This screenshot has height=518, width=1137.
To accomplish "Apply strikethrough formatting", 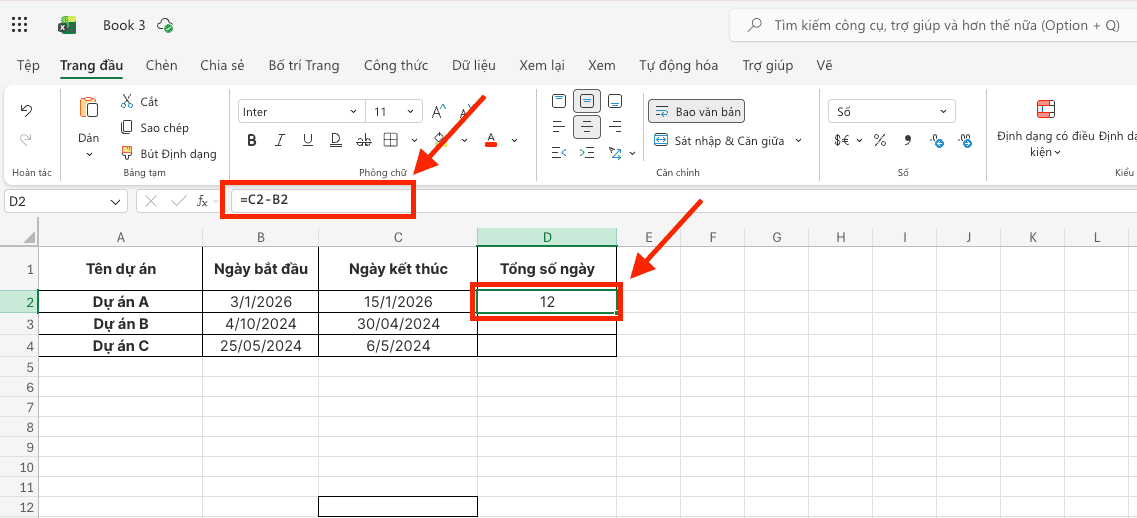I will pyautogui.click(x=364, y=140).
